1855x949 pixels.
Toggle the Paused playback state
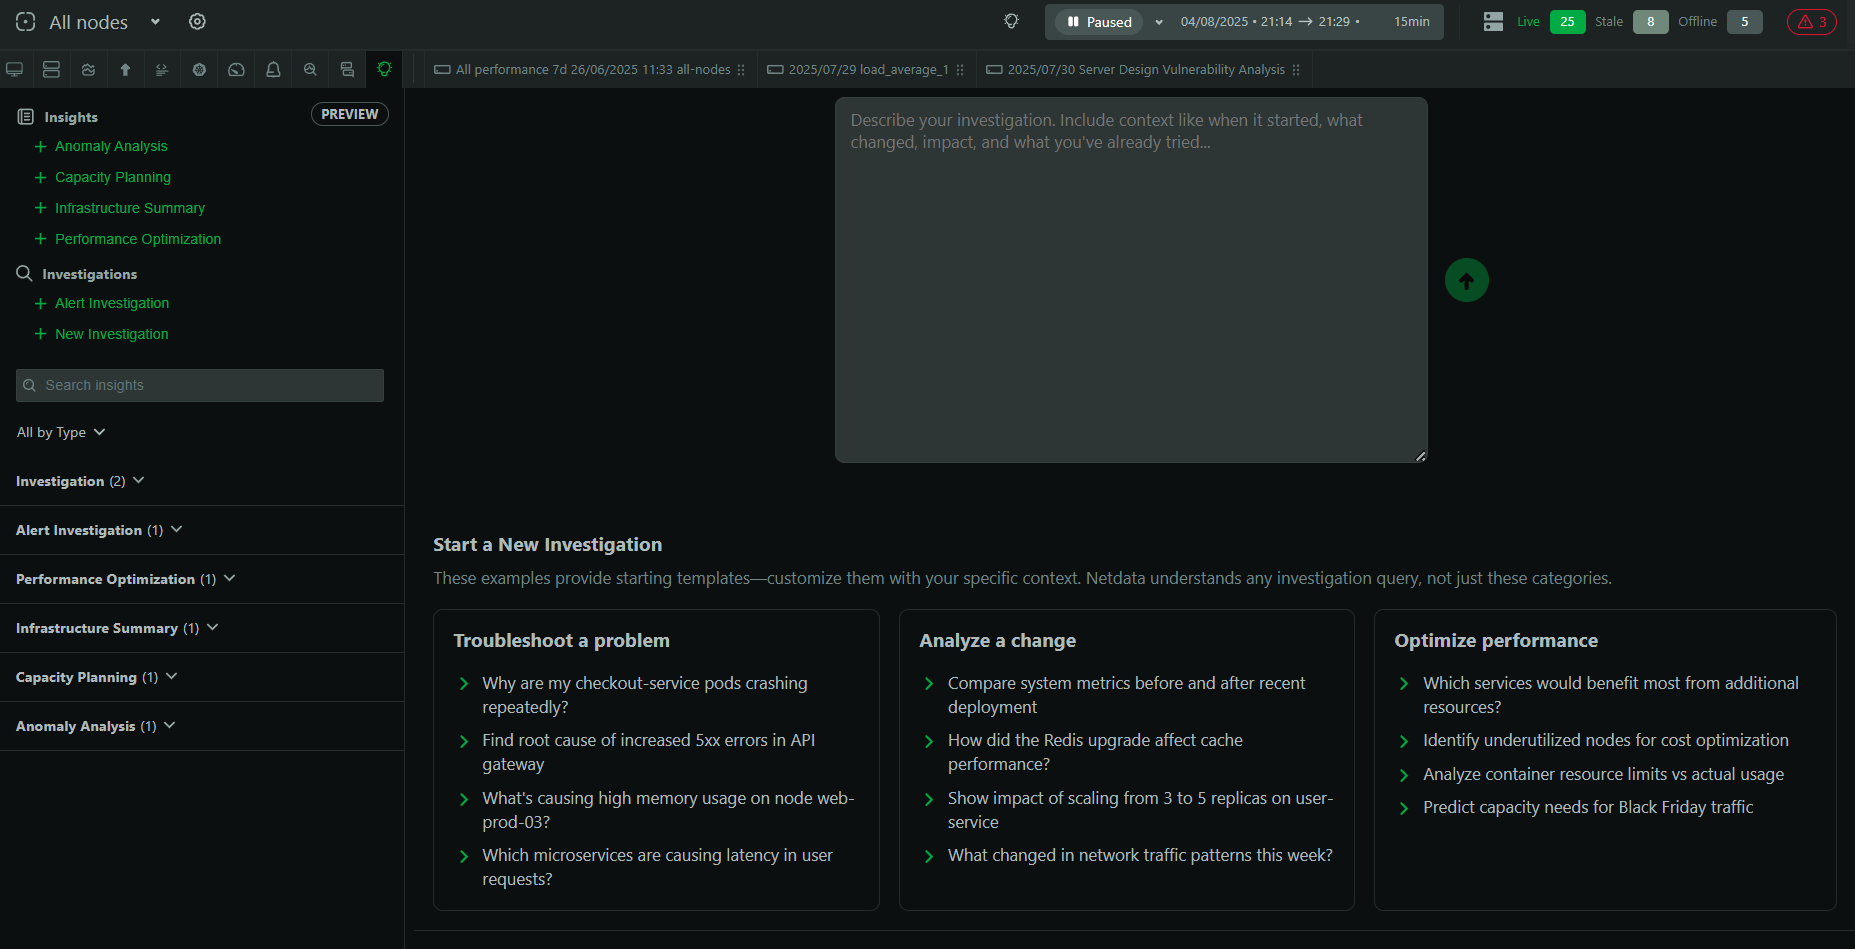[1099, 22]
